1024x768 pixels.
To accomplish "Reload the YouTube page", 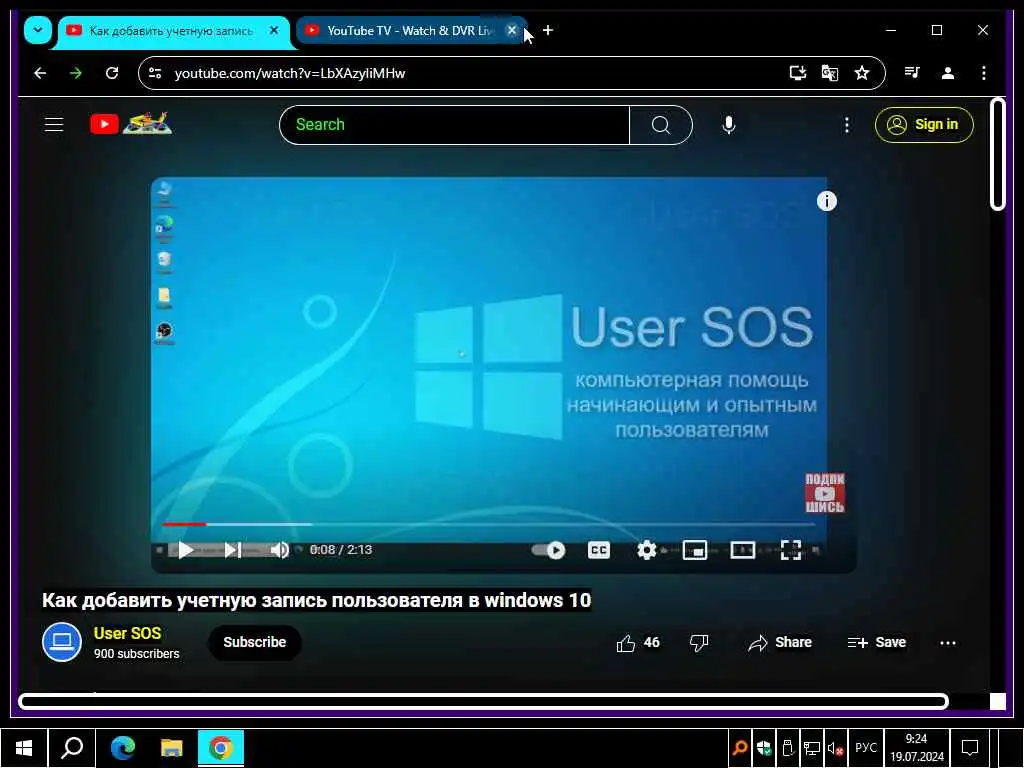I will [112, 73].
